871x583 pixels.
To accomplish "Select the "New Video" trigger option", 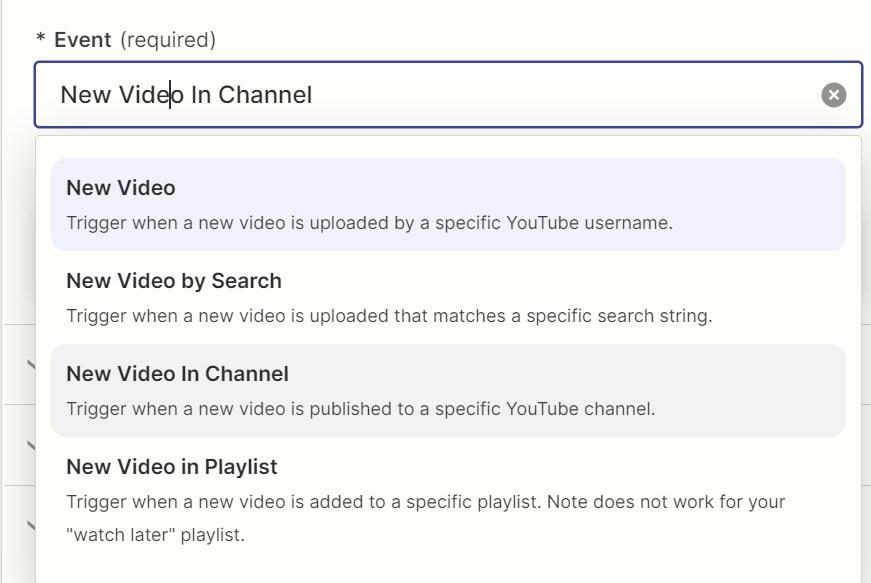I will point(121,188).
